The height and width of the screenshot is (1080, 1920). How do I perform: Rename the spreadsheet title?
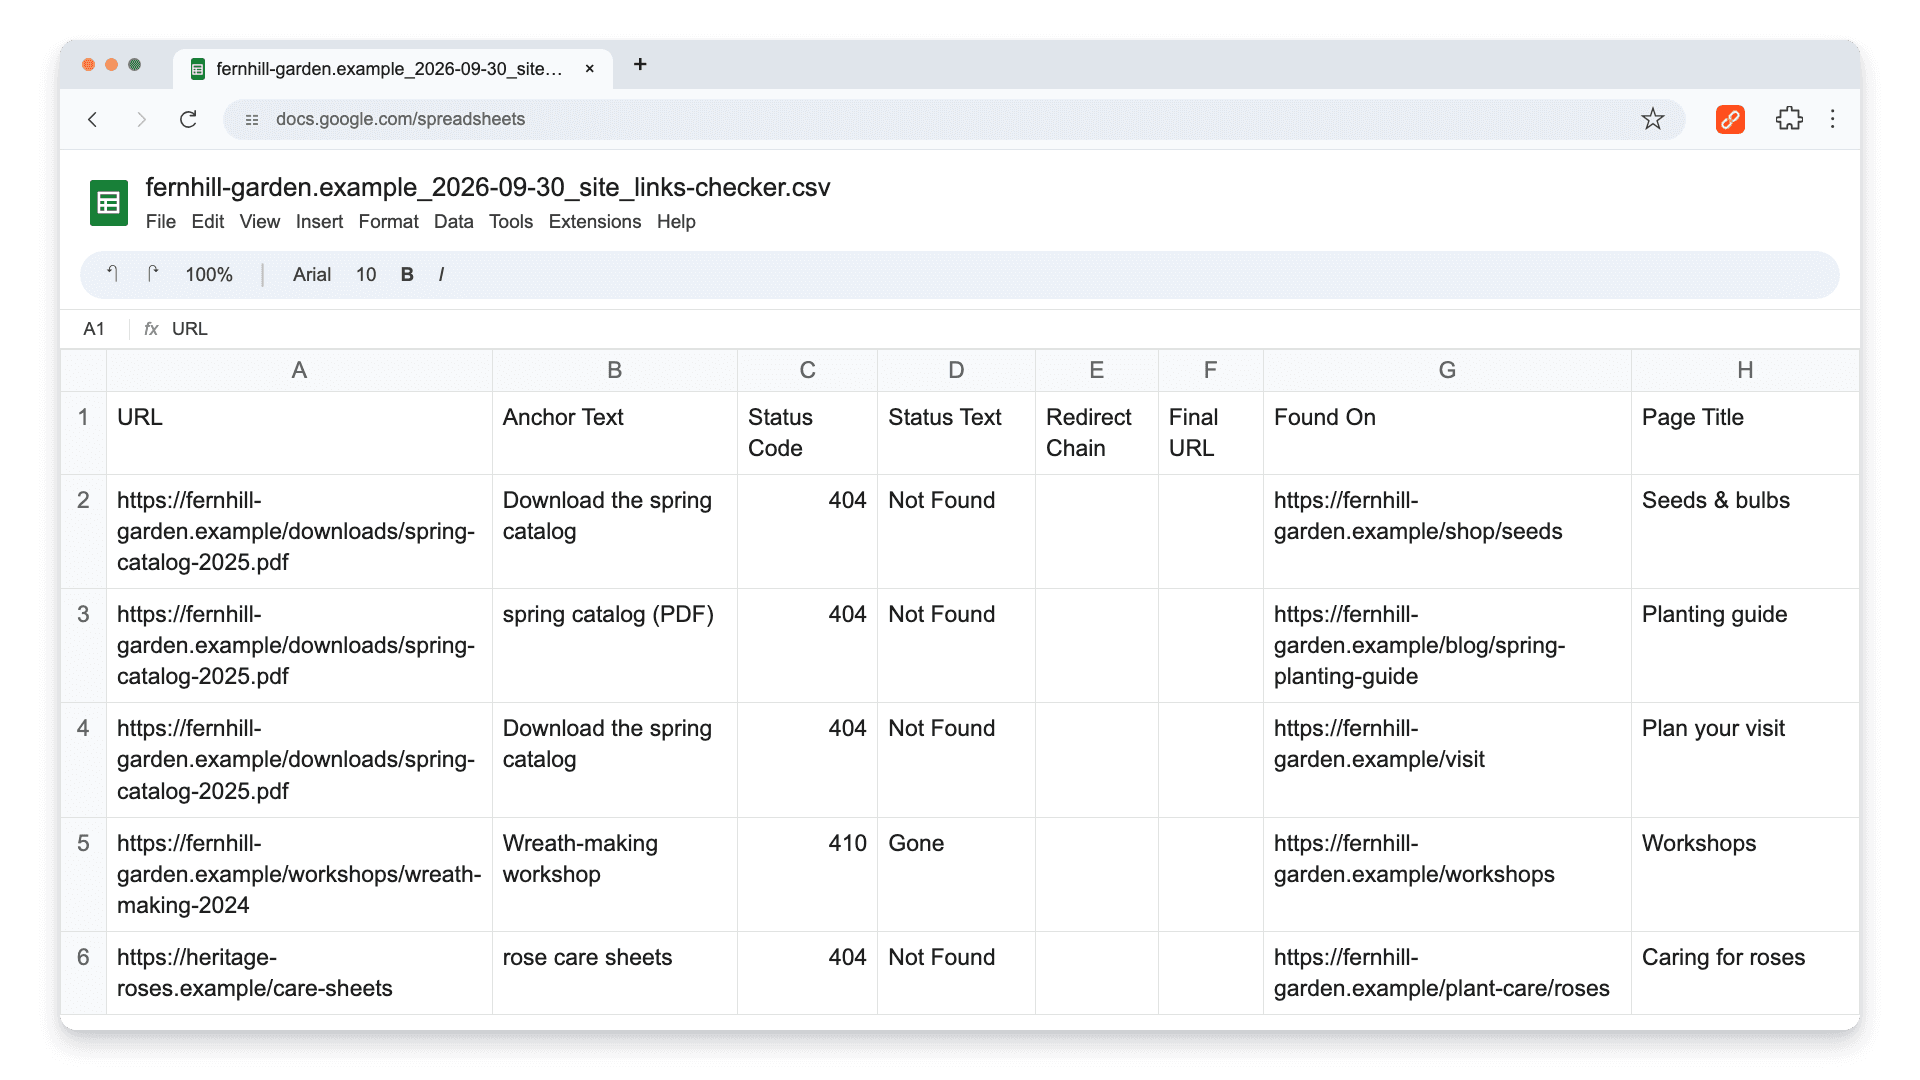point(488,187)
